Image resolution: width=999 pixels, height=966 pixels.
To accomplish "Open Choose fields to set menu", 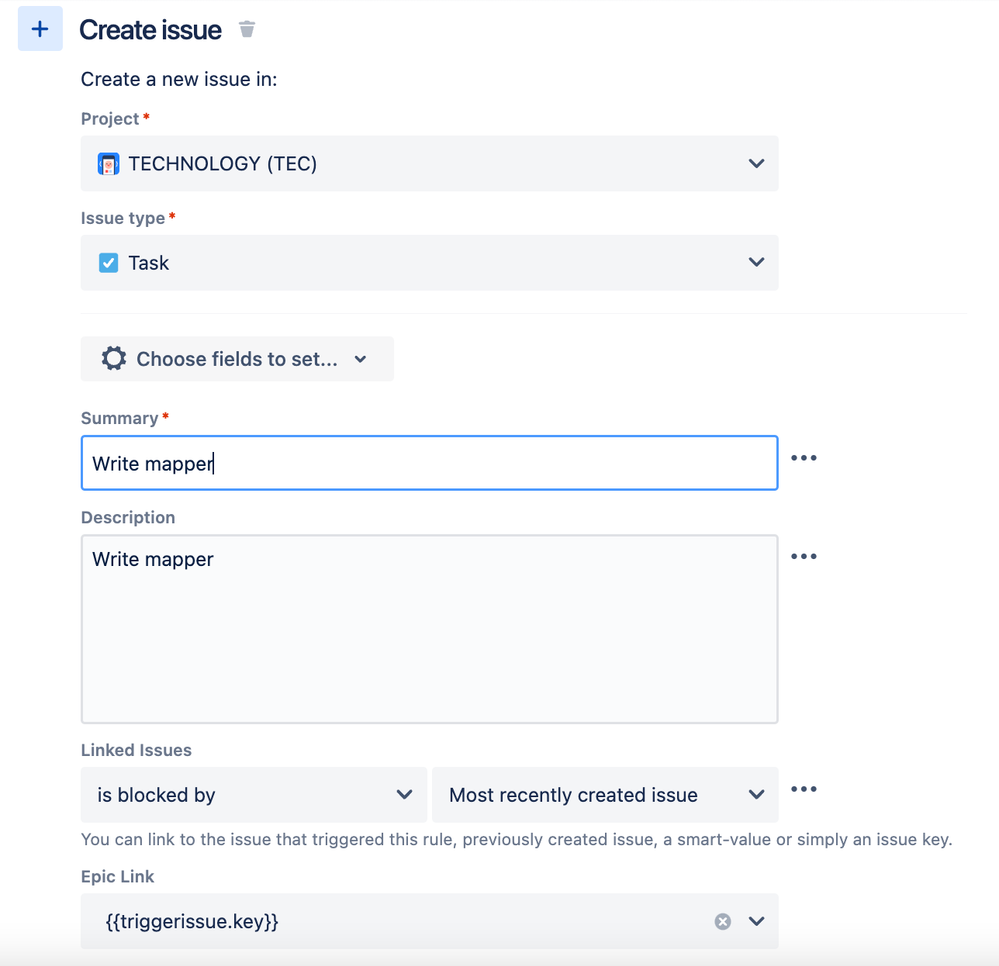I will 237,359.
